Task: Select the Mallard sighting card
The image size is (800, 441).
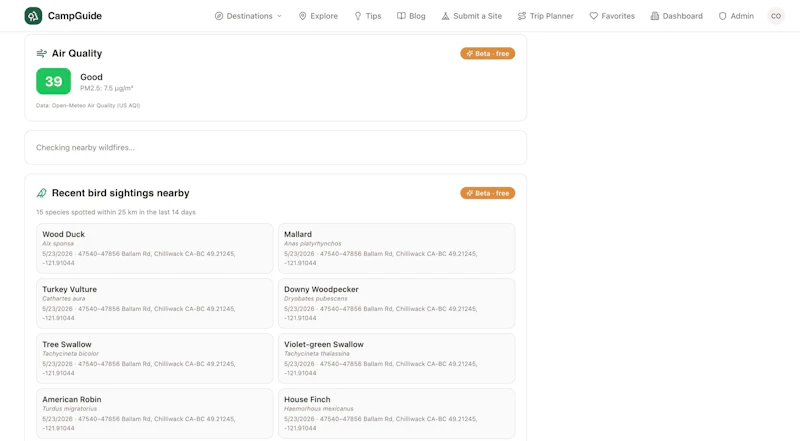Action: (396, 248)
